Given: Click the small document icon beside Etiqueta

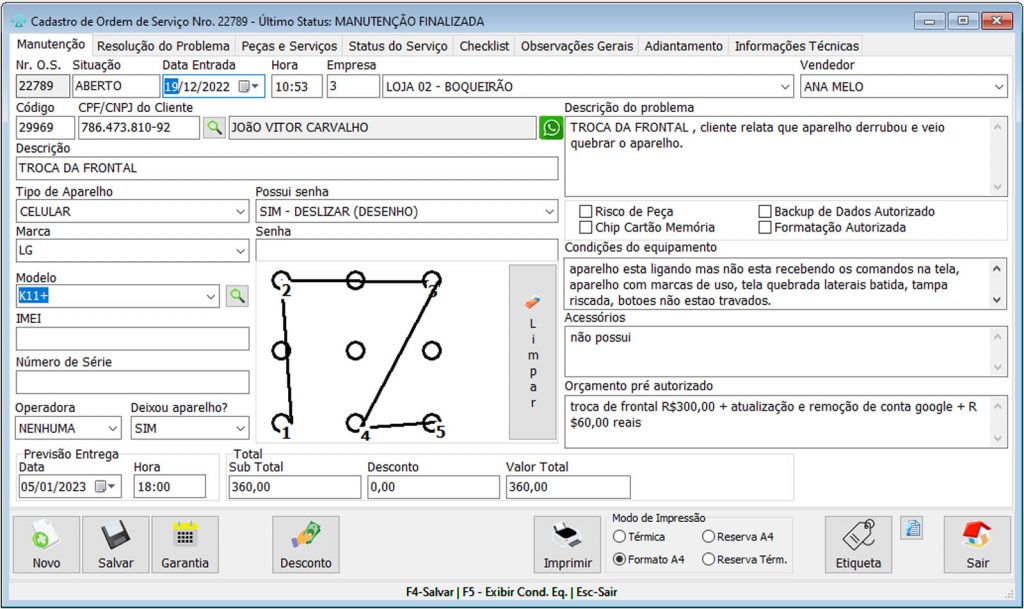Looking at the screenshot, I should pos(911,528).
